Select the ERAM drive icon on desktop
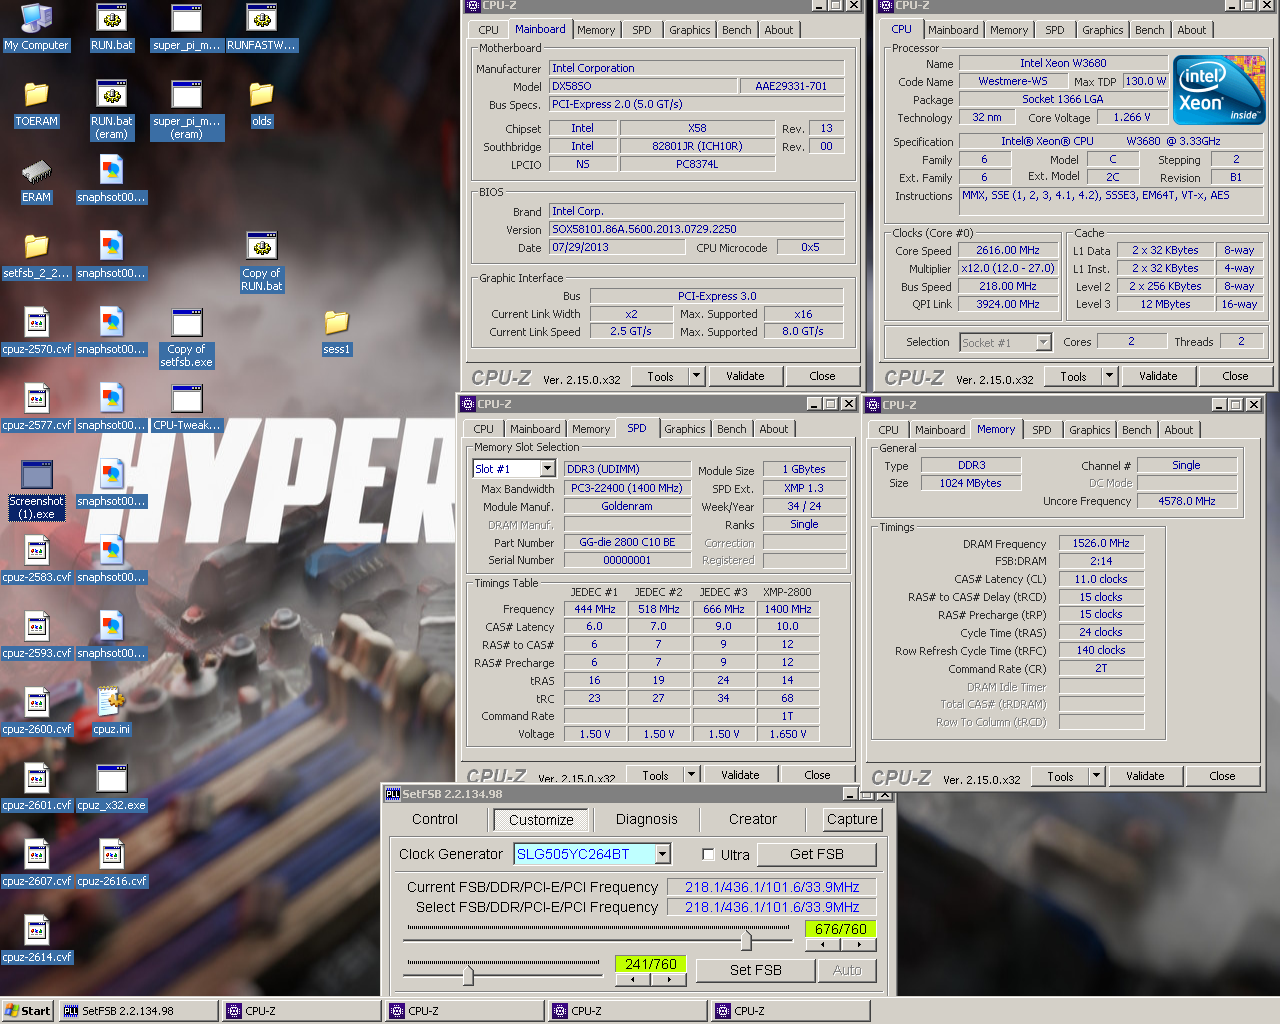1280x1024 pixels. pos(37,179)
